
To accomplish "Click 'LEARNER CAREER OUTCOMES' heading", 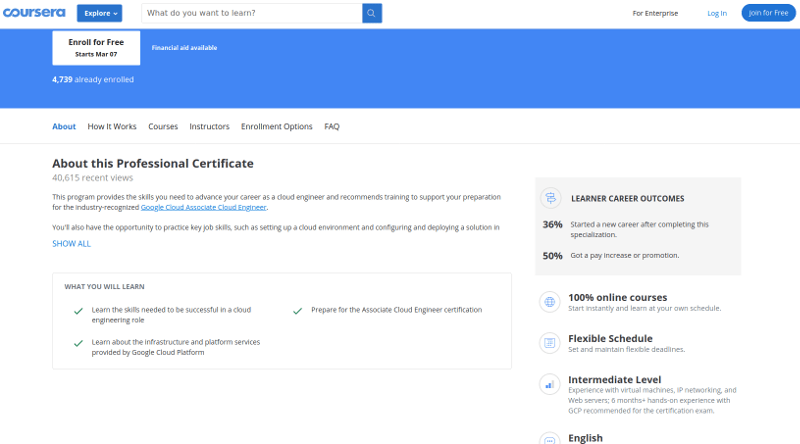I will point(628,199).
